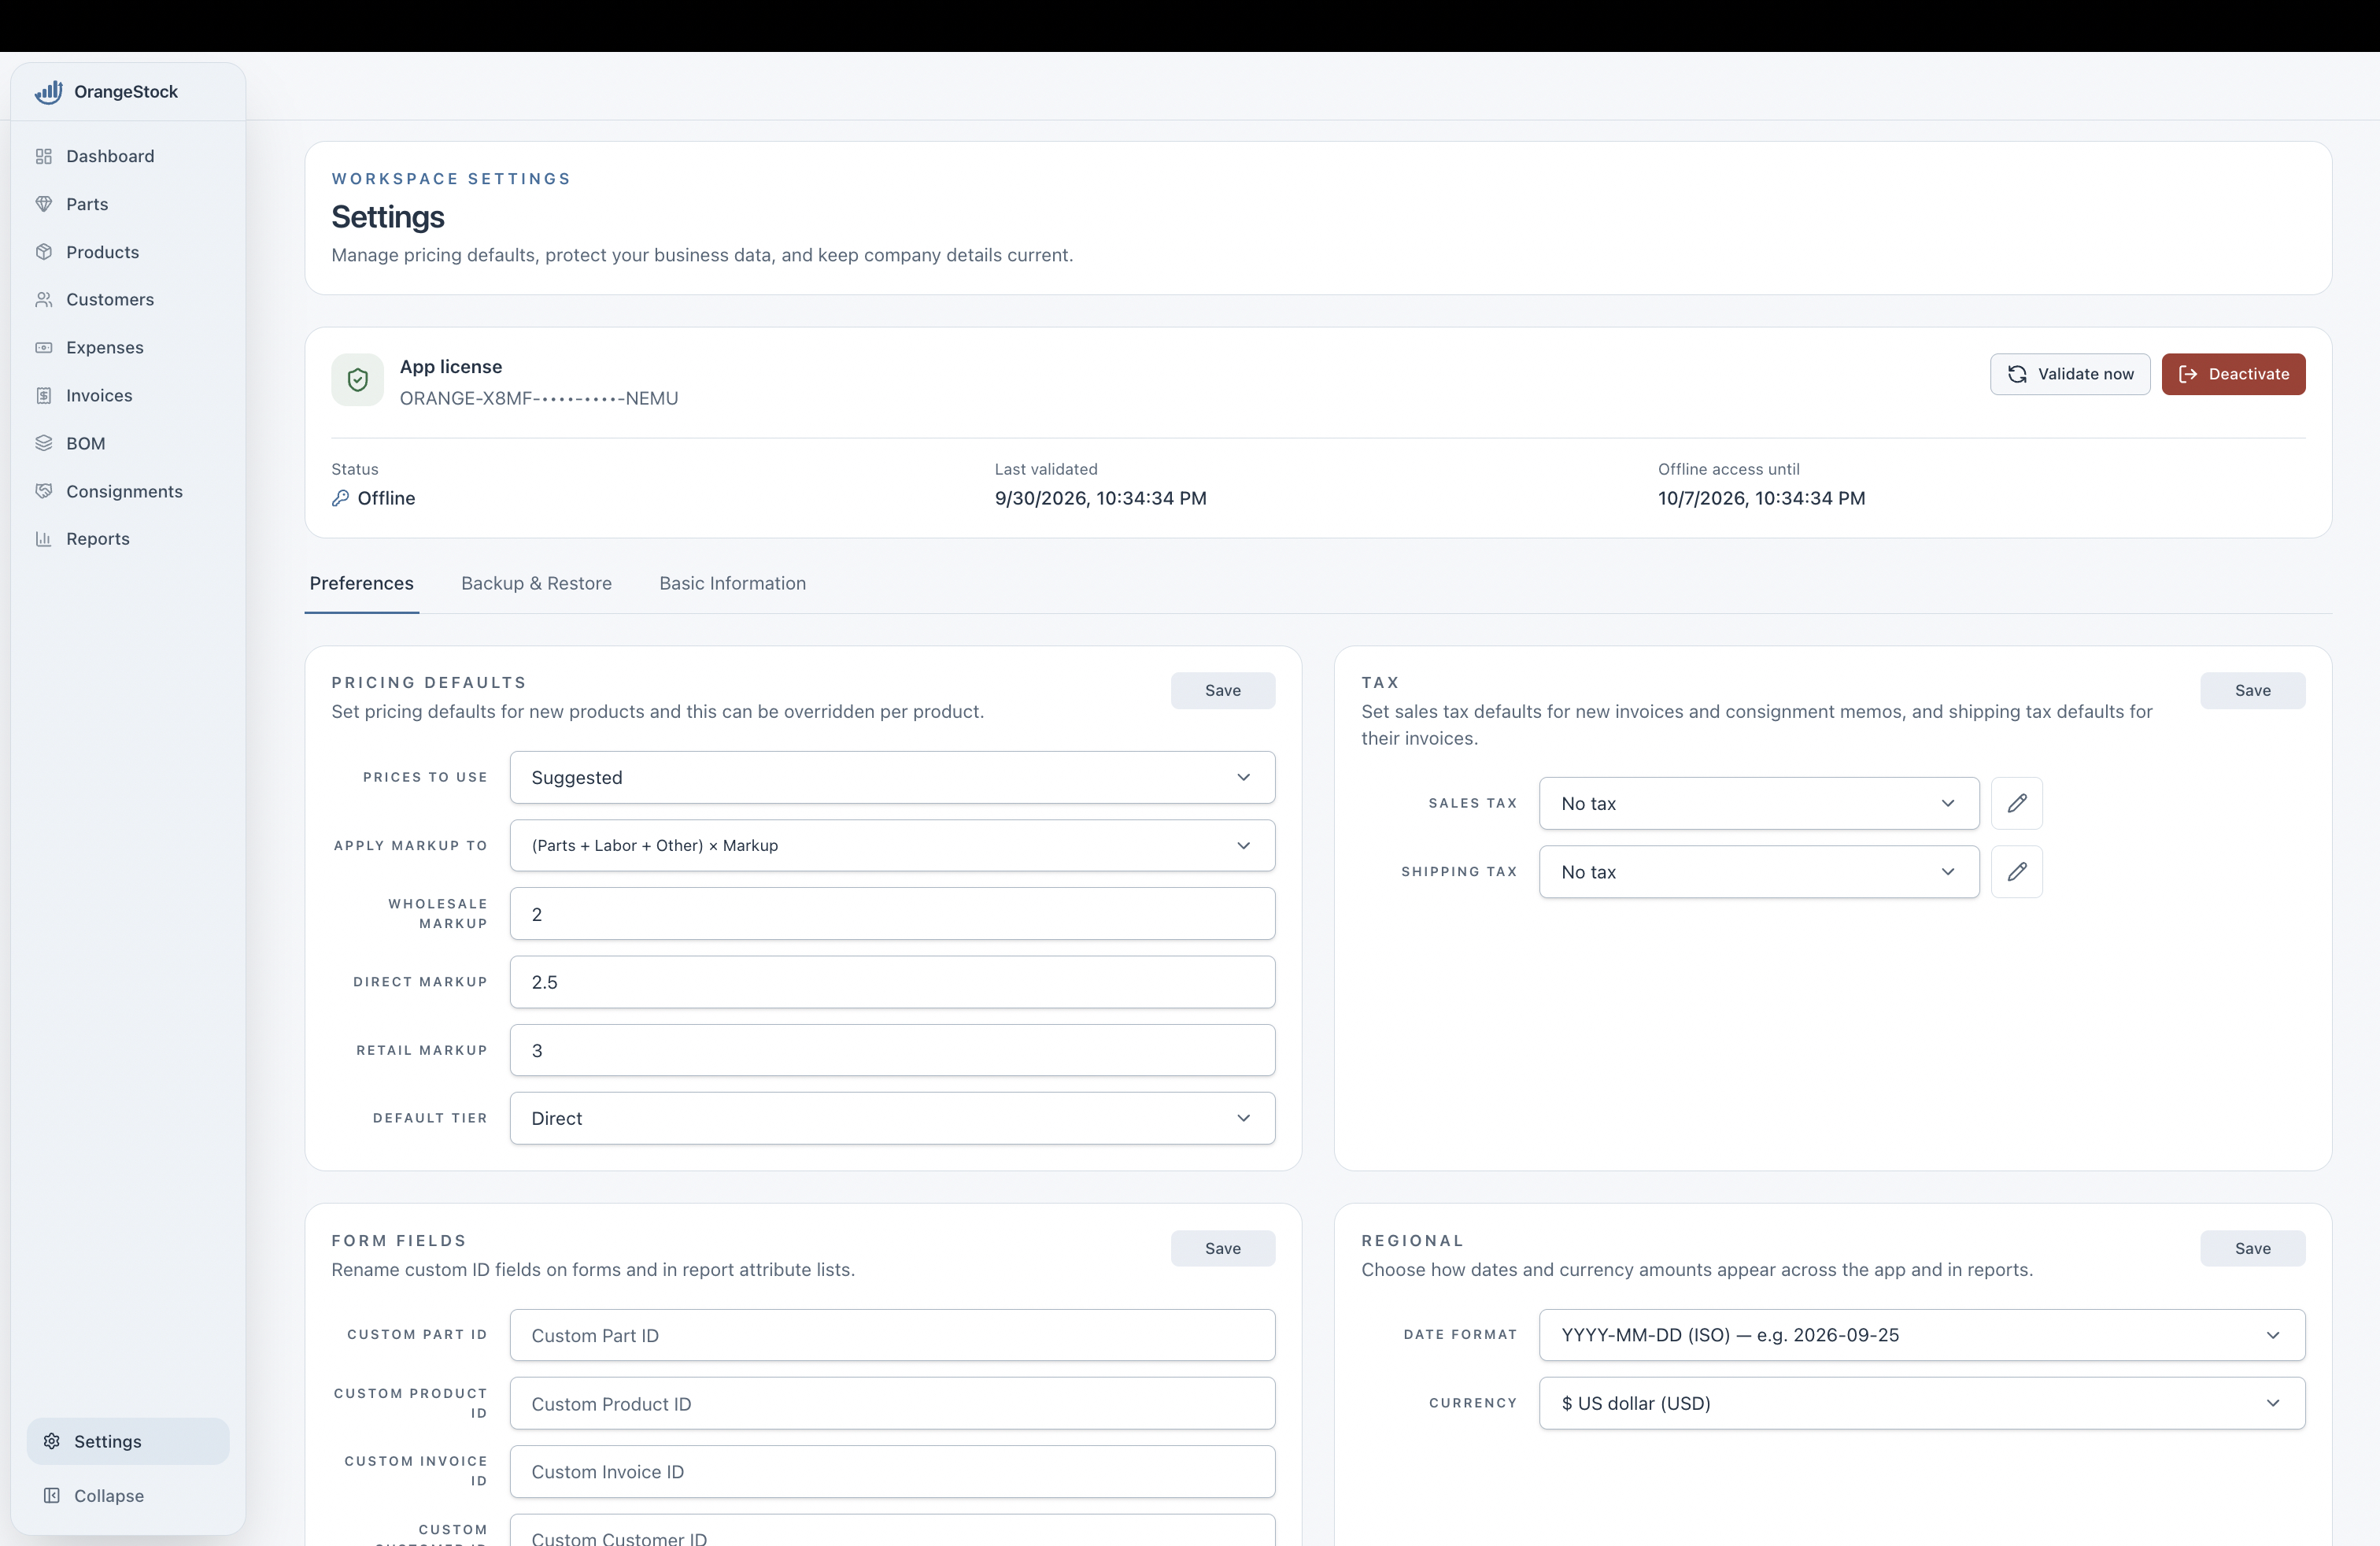
Task: Click the Custom Part ID field
Action: [892, 1335]
